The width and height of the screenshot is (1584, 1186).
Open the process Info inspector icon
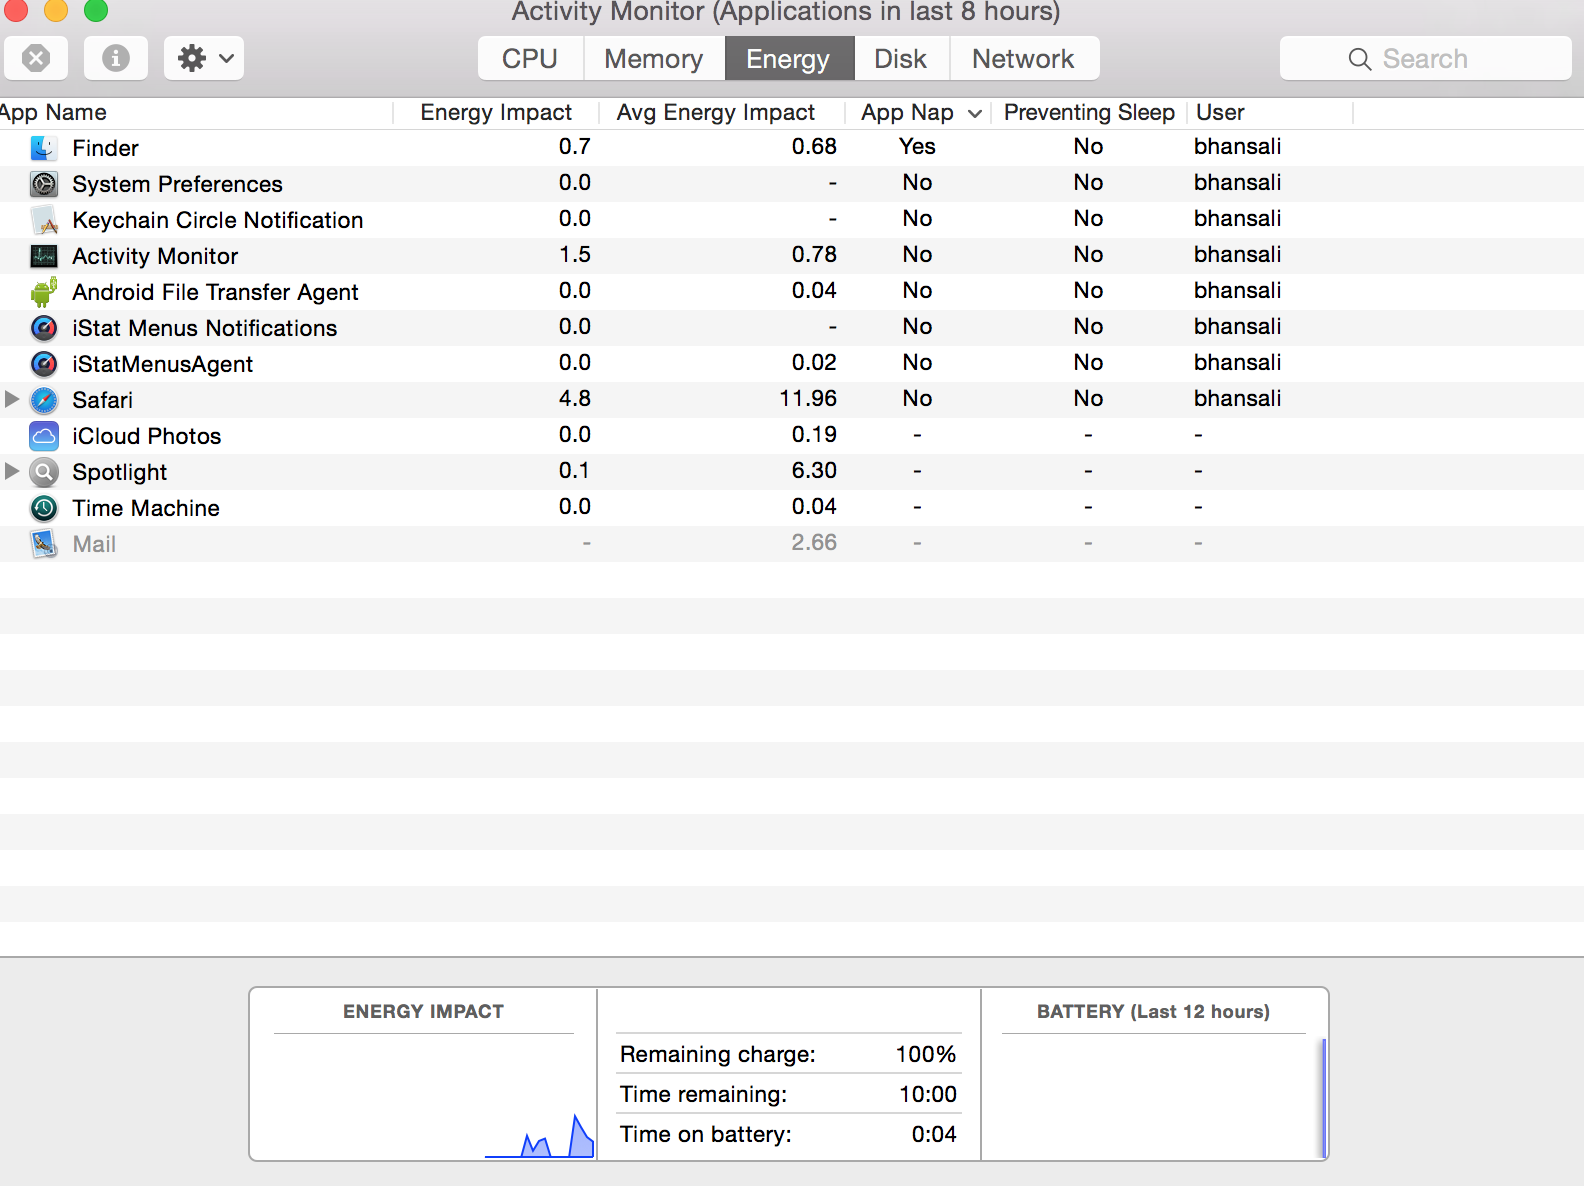pyautogui.click(x=116, y=58)
